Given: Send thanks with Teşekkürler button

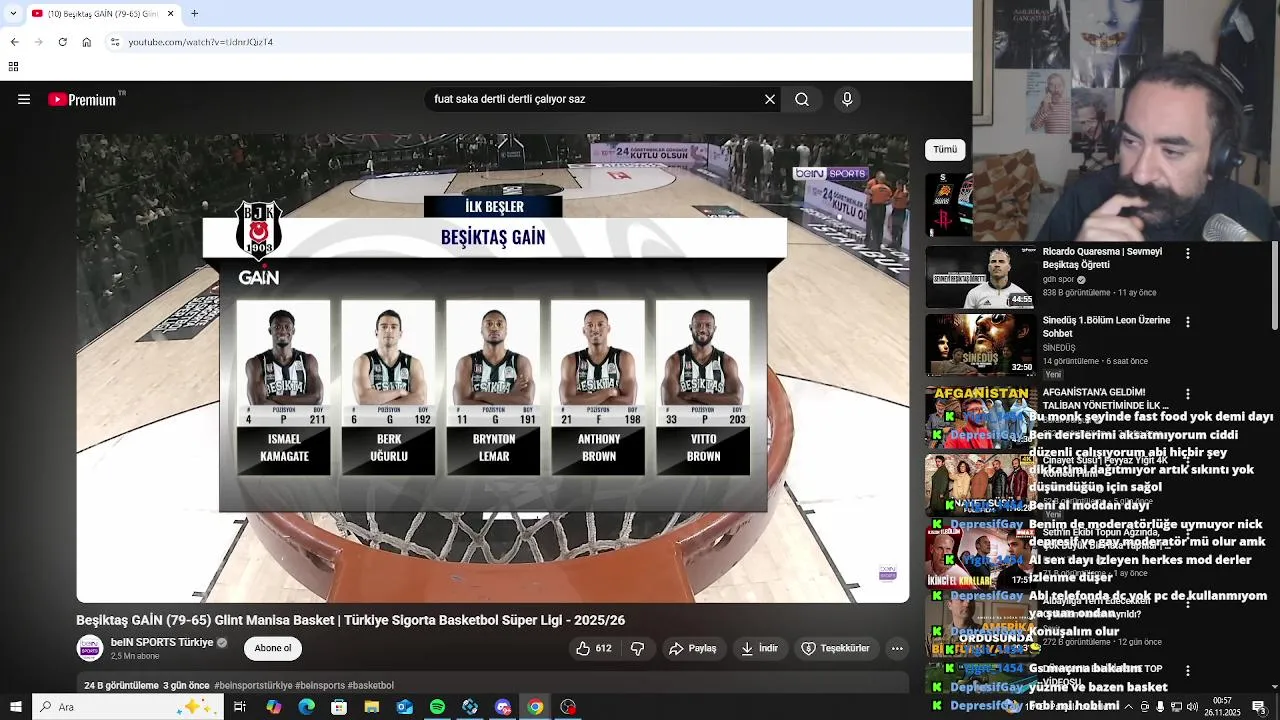Looking at the screenshot, I should tap(834, 648).
